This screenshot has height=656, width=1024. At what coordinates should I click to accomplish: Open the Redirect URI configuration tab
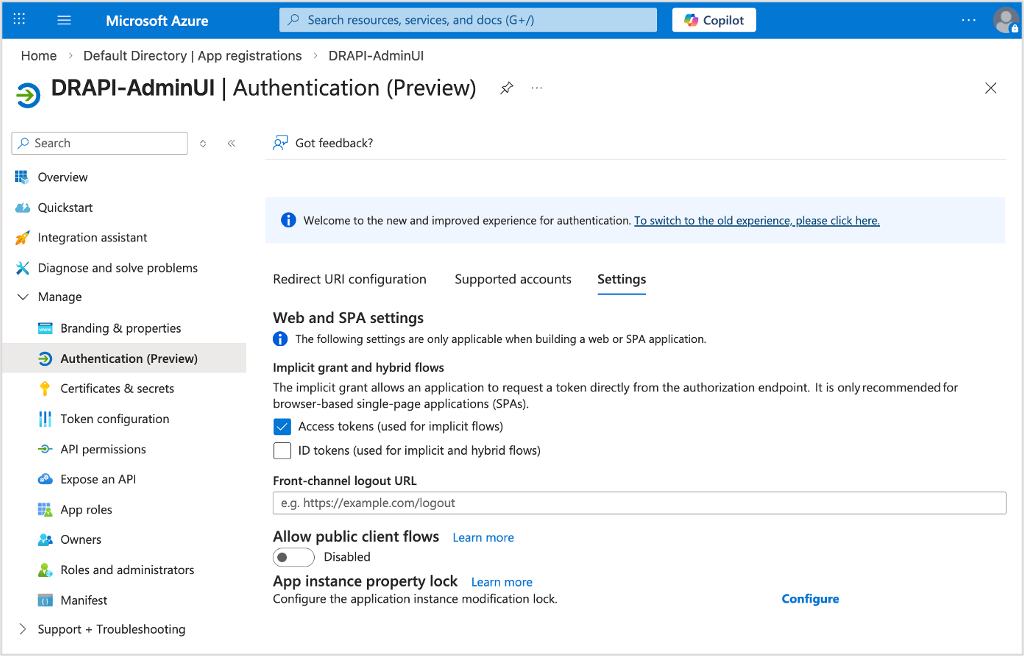click(x=349, y=279)
